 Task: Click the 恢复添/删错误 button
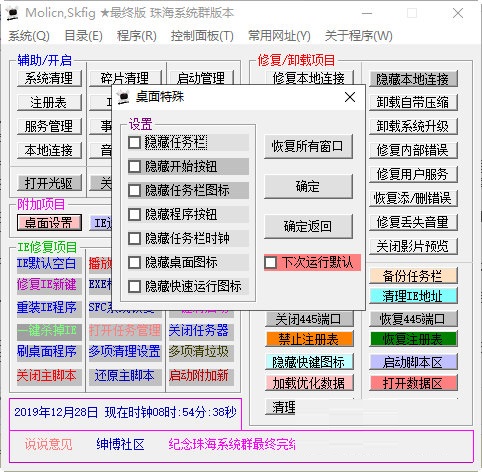pos(413,198)
